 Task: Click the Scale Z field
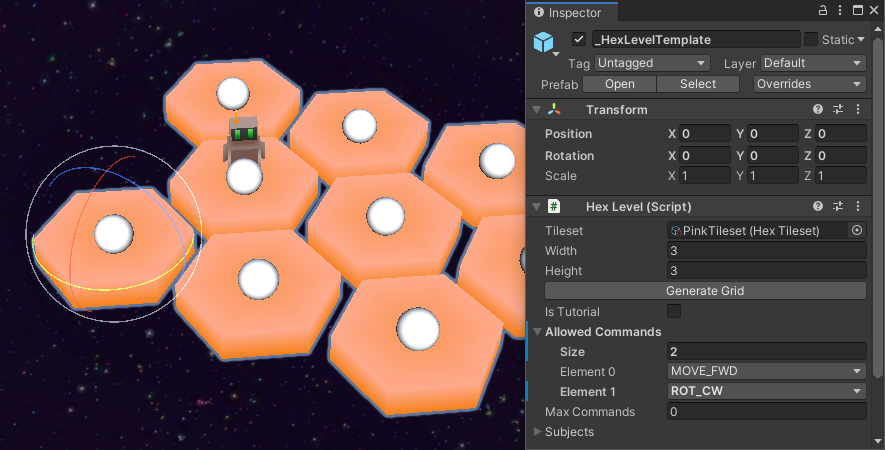(x=840, y=176)
